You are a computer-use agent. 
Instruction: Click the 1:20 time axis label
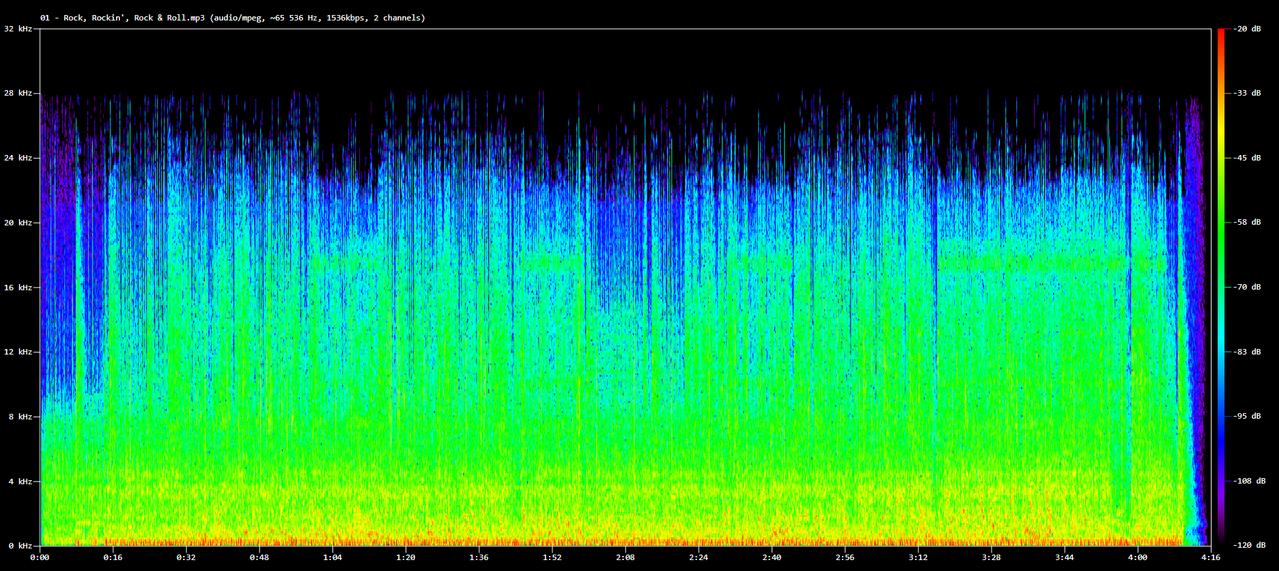(x=405, y=557)
